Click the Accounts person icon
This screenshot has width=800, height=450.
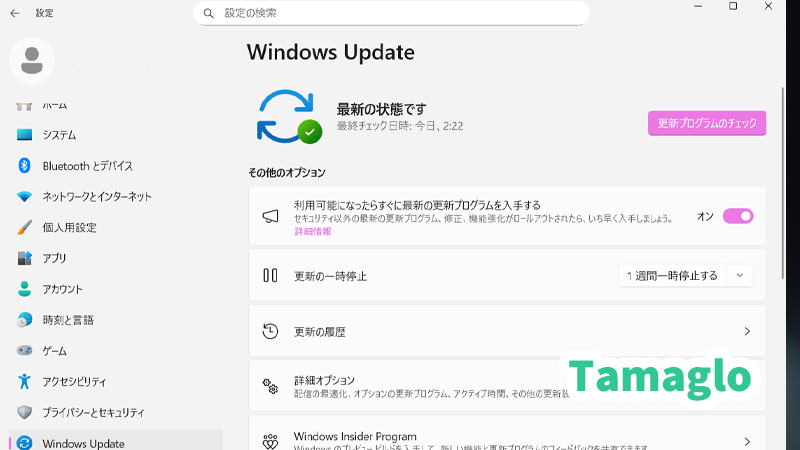(24, 289)
